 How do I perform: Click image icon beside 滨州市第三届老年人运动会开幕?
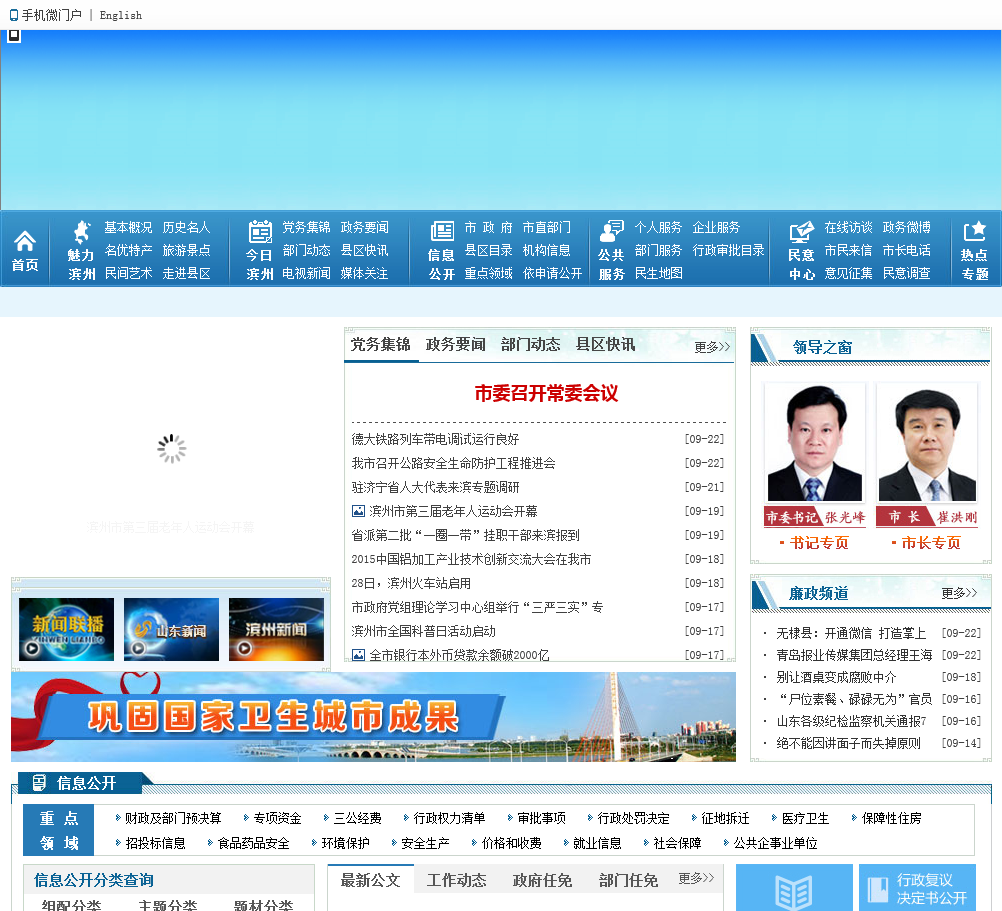pos(358,511)
